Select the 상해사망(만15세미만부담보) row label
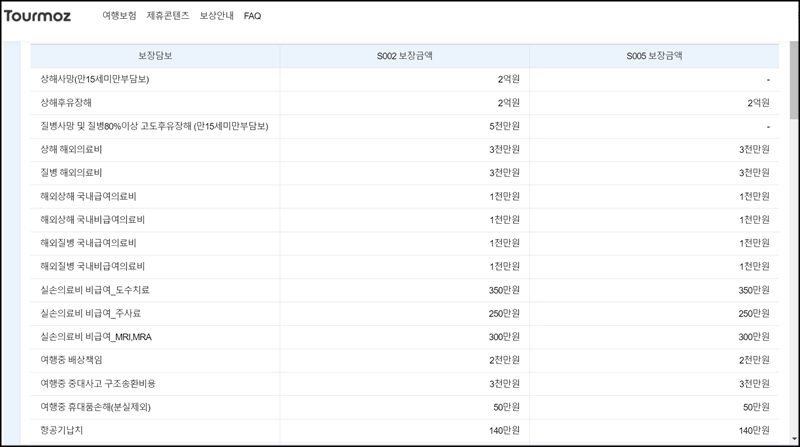This screenshot has width=800, height=447. tap(95, 79)
